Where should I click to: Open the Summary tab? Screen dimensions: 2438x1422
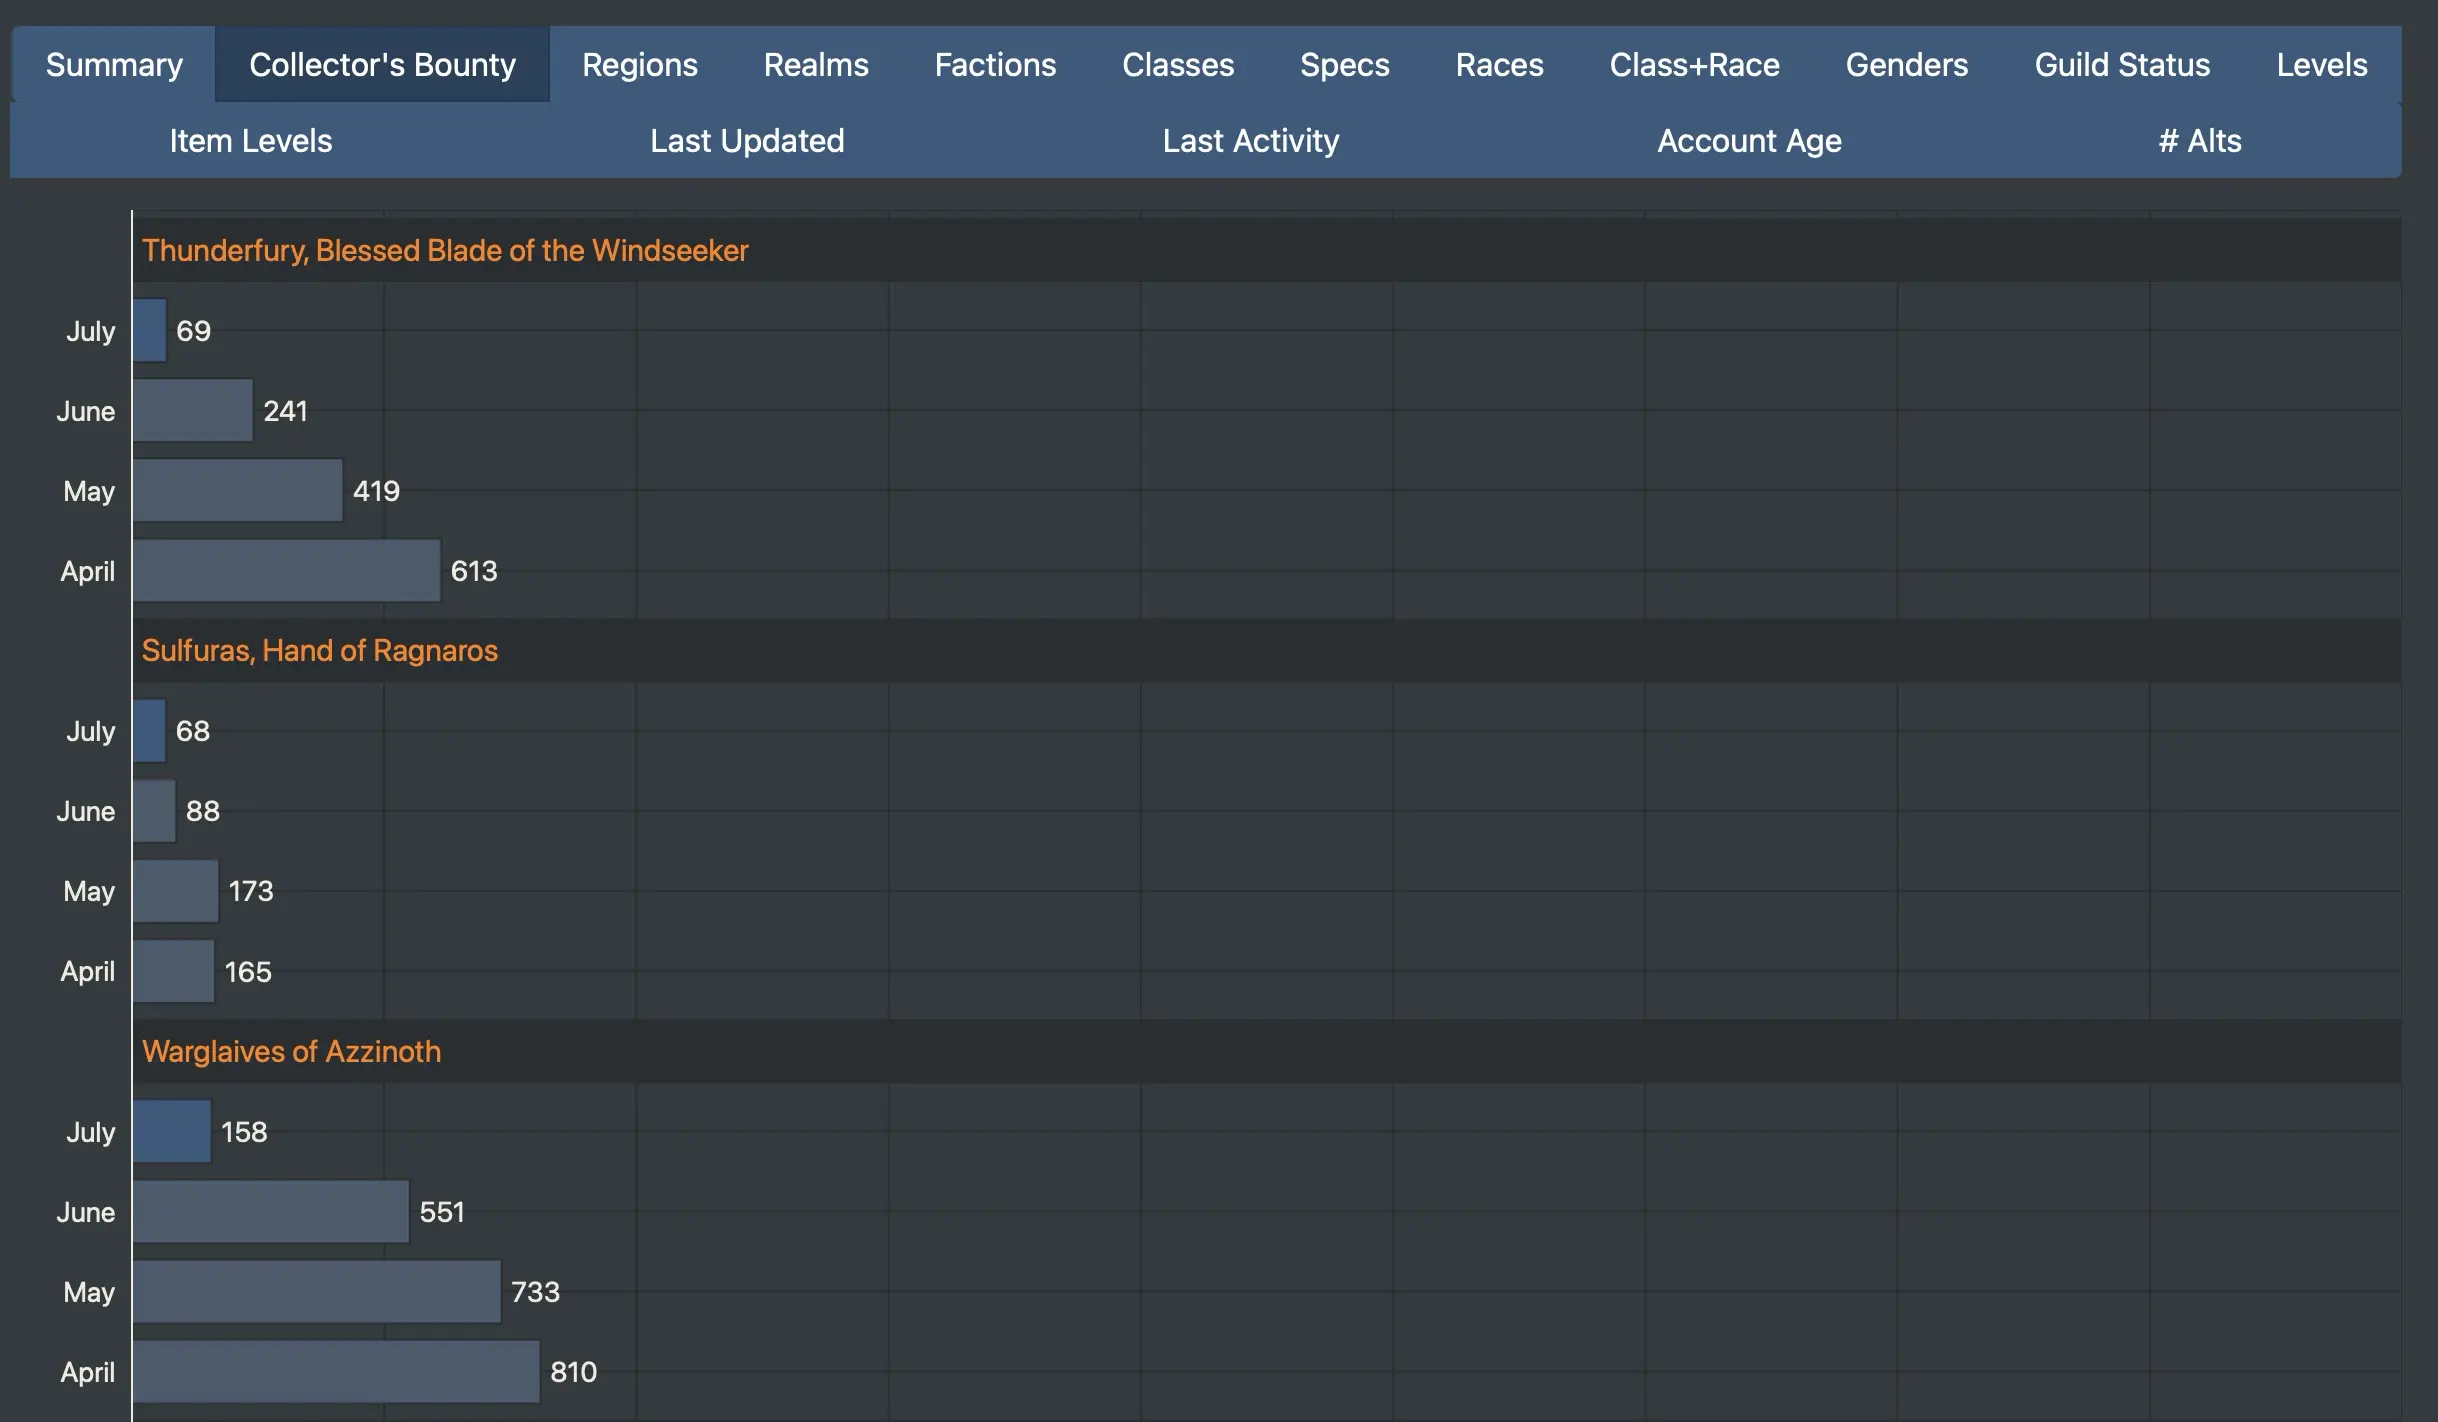click(x=114, y=65)
